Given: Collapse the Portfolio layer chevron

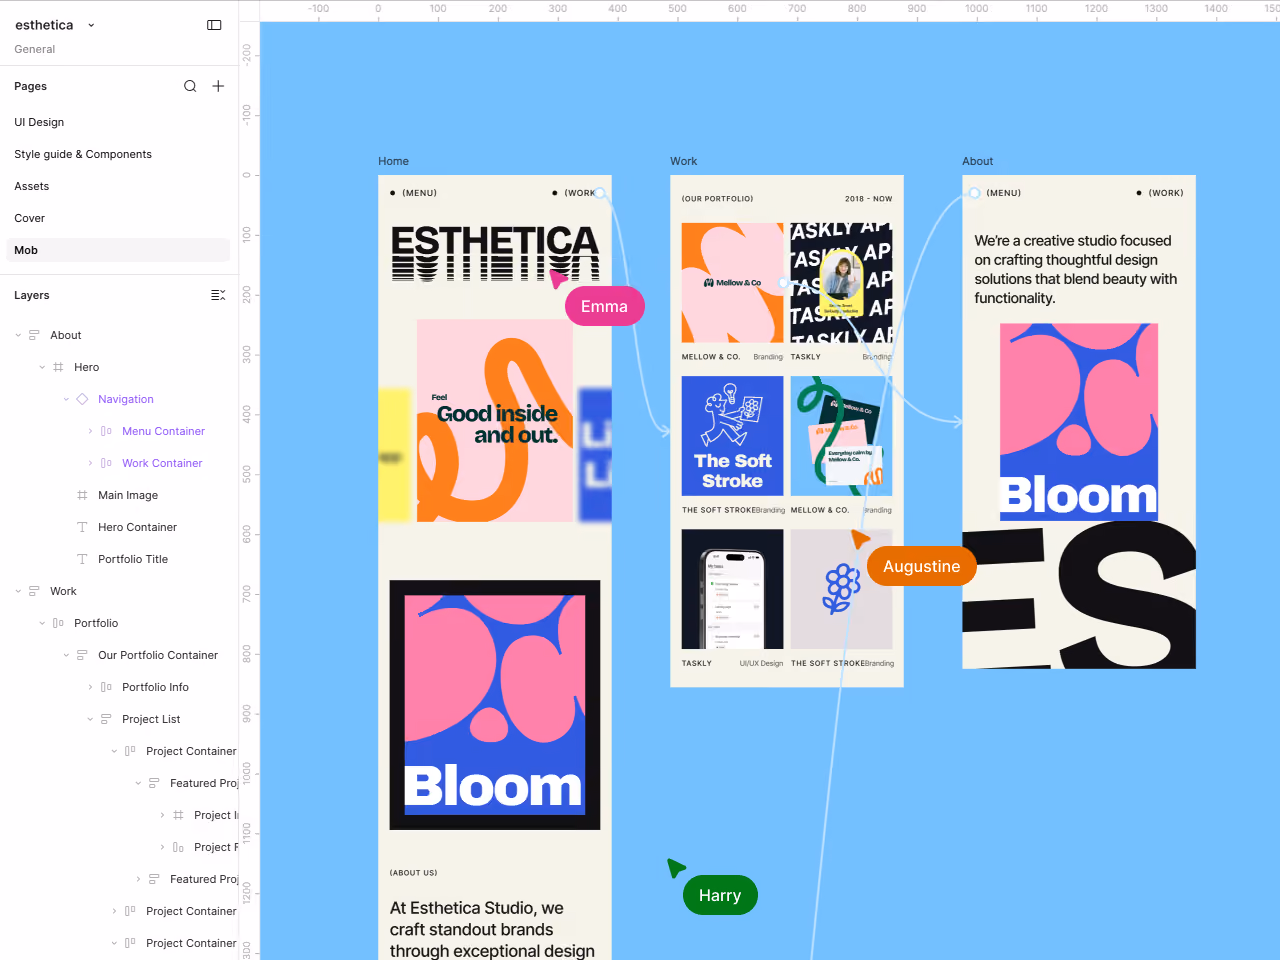Looking at the screenshot, I should pyautogui.click(x=42, y=623).
